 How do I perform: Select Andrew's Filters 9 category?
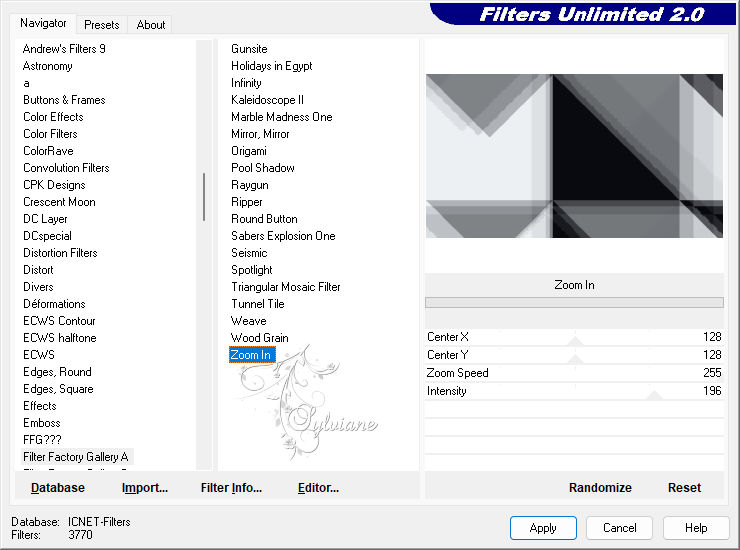tap(64, 49)
